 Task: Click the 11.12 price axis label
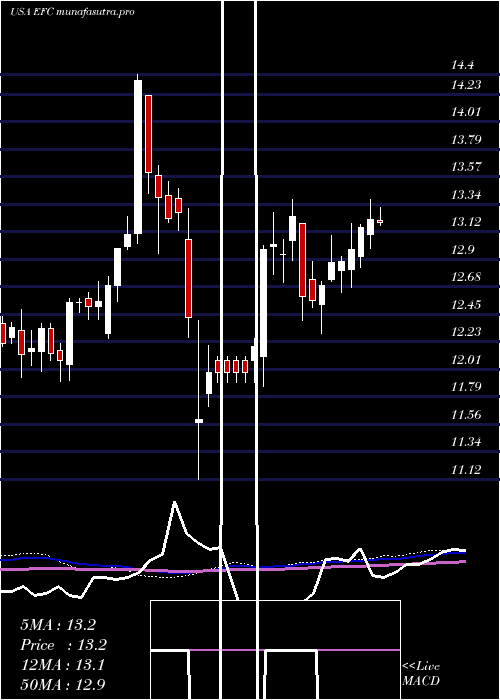(x=466, y=470)
